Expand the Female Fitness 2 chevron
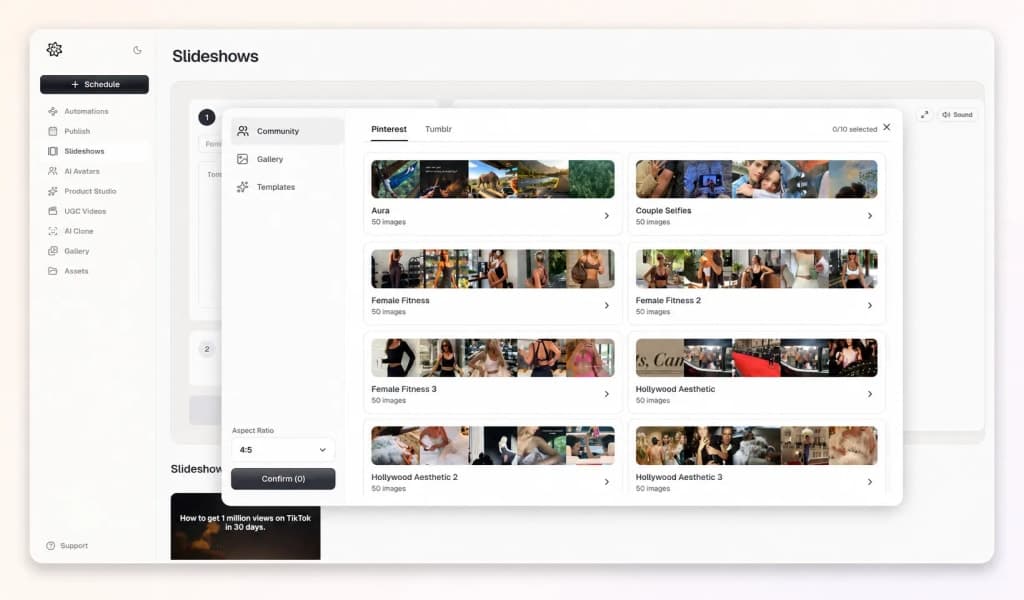Screen dimensions: 1024x600 pos(870,306)
